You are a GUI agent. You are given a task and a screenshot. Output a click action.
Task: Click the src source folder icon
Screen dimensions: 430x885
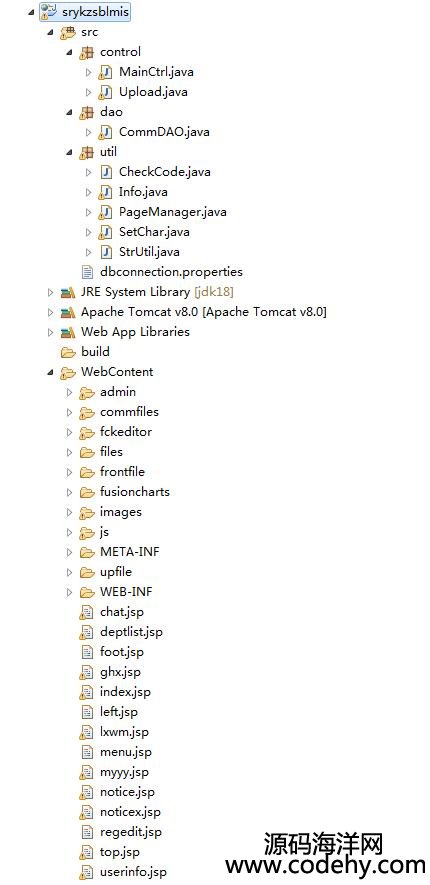(68, 32)
